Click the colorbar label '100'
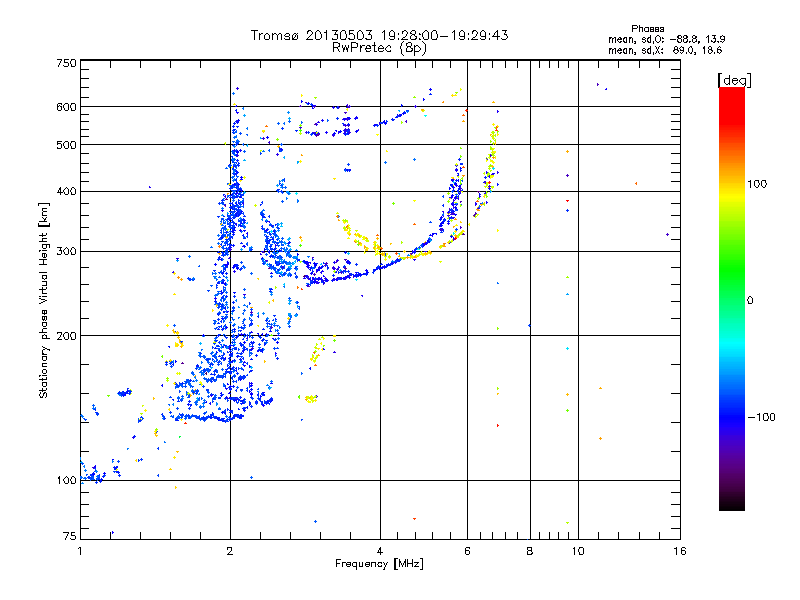The width and height of the screenshot is (800, 600). click(x=757, y=184)
